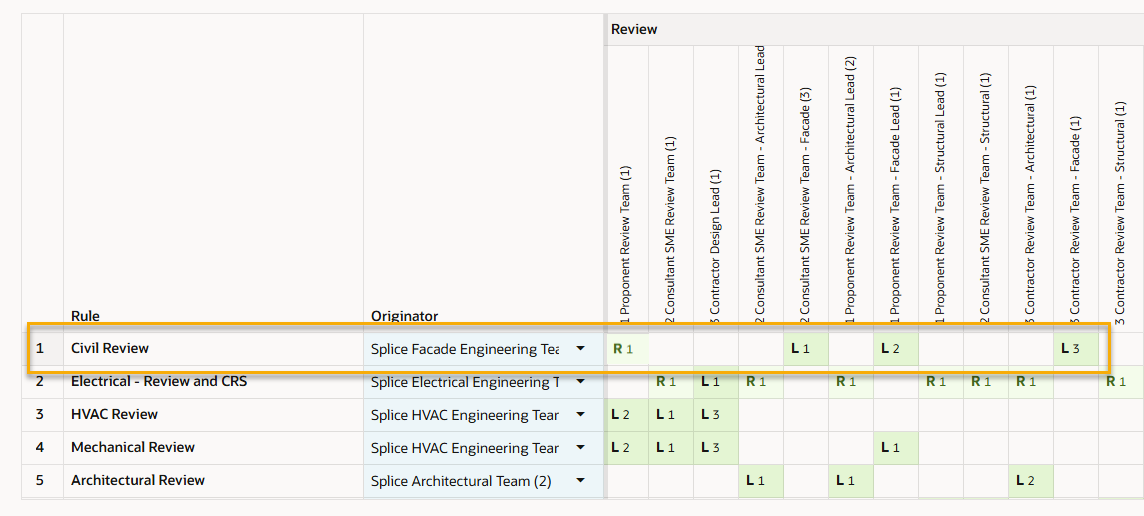Screen dimensions: 1144x516
Task: Click L2 cell in Architectural Review row
Action: [x=1030, y=481]
